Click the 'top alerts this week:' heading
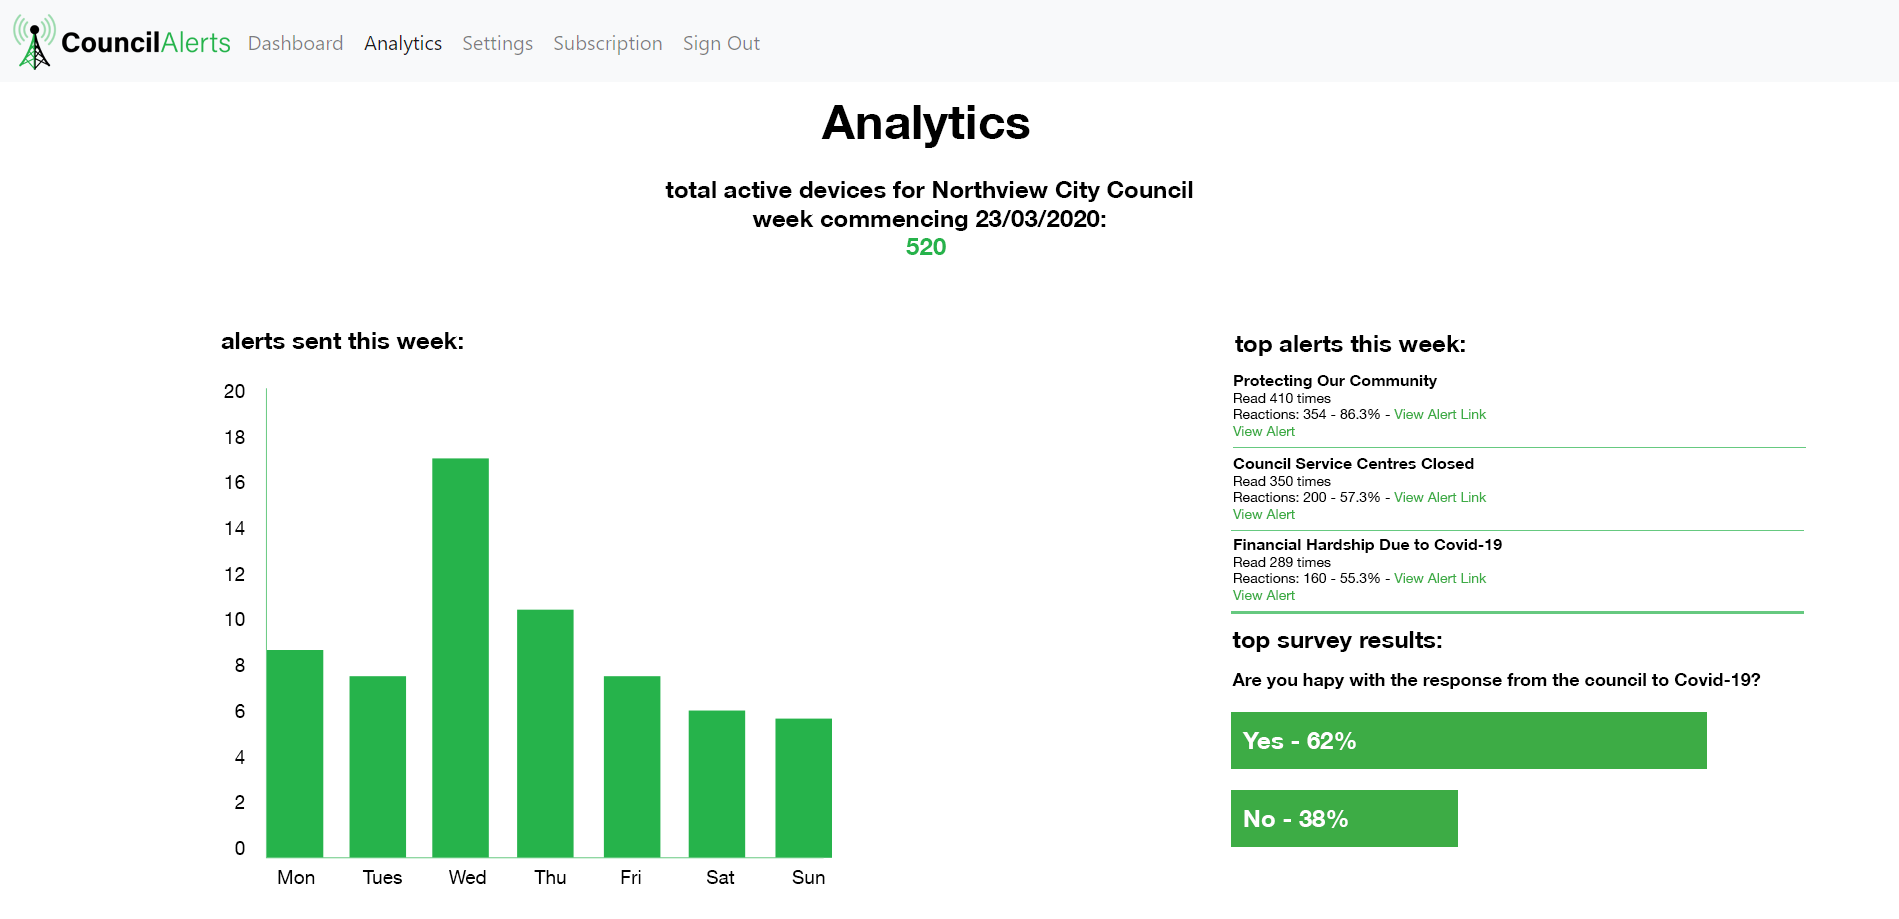Screen dimensions: 1899x919 [1350, 344]
